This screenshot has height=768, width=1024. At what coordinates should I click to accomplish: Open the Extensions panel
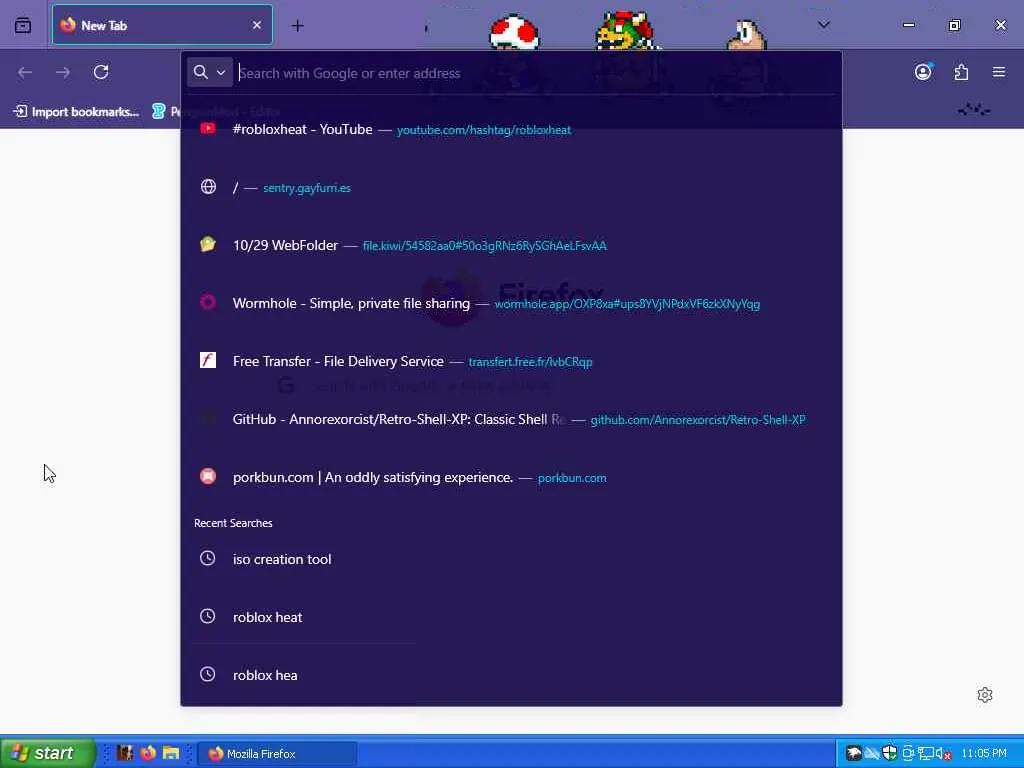tap(961, 72)
